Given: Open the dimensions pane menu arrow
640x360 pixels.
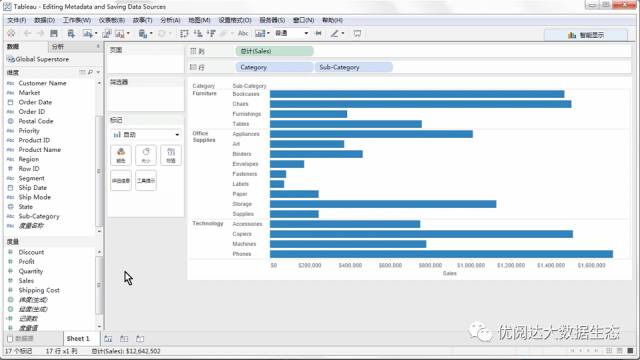Looking at the screenshot, I should click(x=98, y=72).
